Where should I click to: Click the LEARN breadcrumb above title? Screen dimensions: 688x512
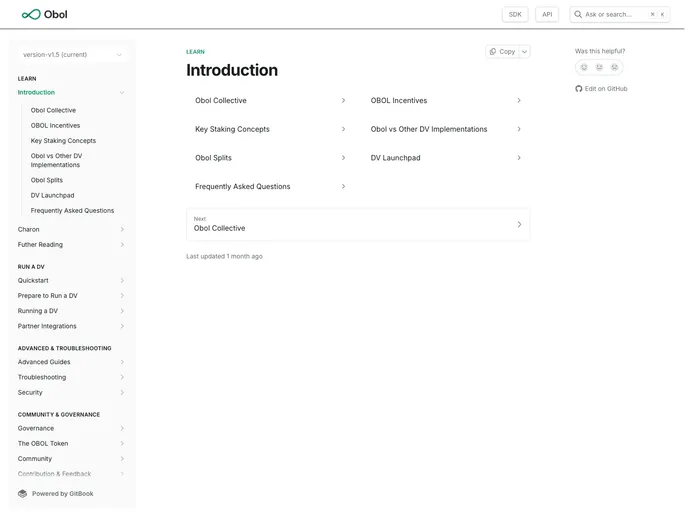coord(195,52)
